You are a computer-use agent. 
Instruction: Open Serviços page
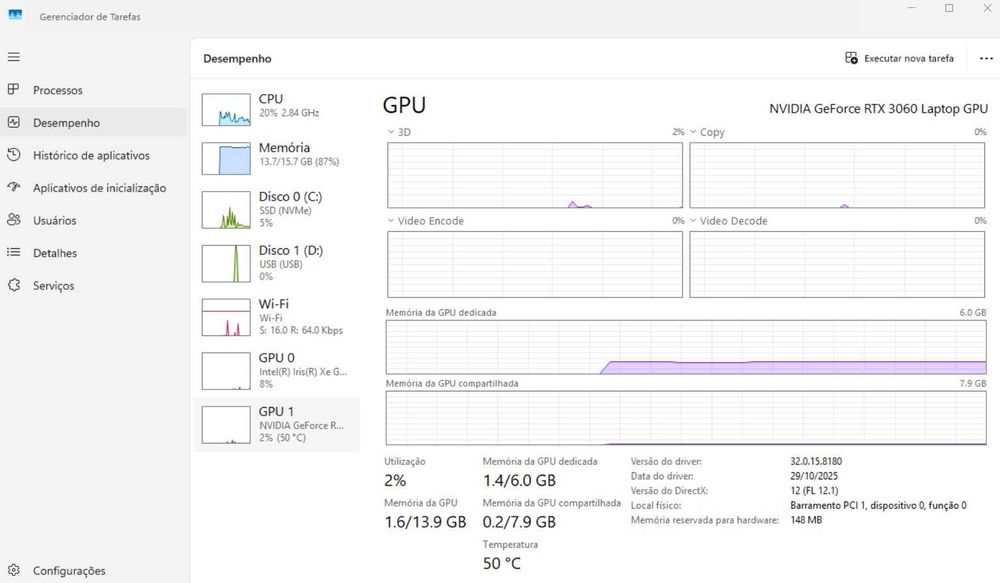93,286
